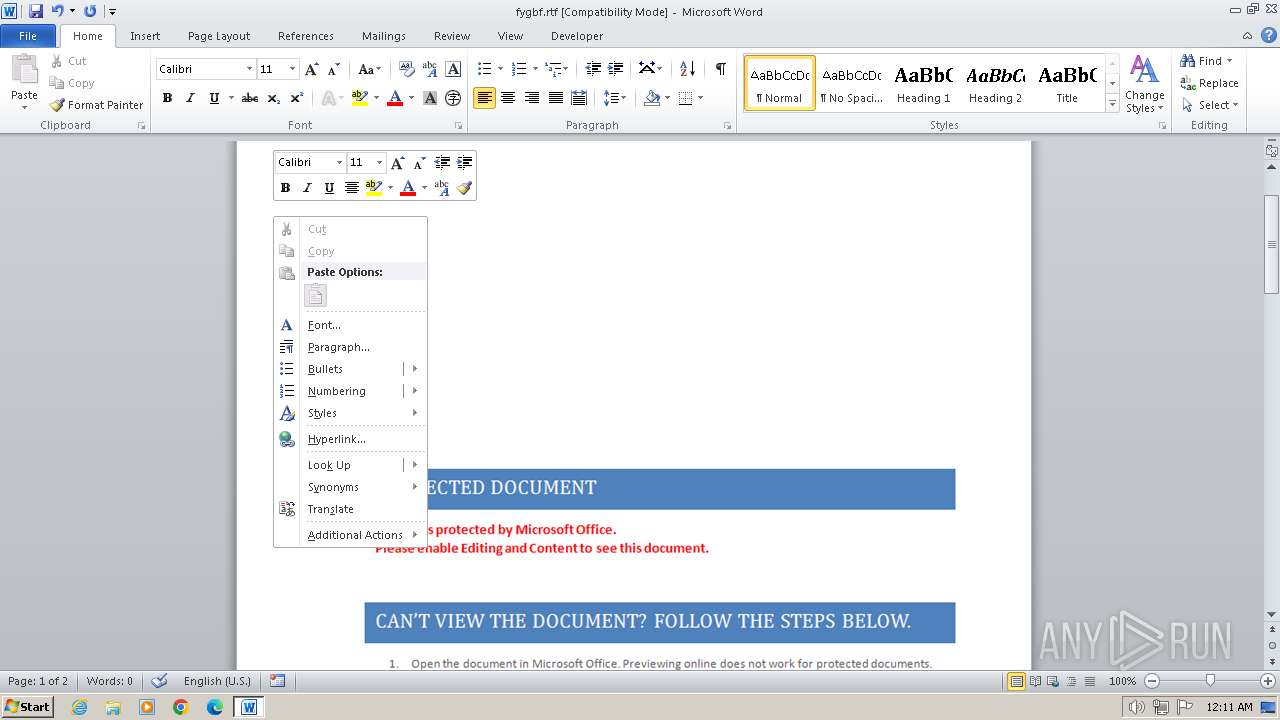The image size is (1280, 720).
Task: Switch to Print Layout view in status bar
Action: (1016, 681)
